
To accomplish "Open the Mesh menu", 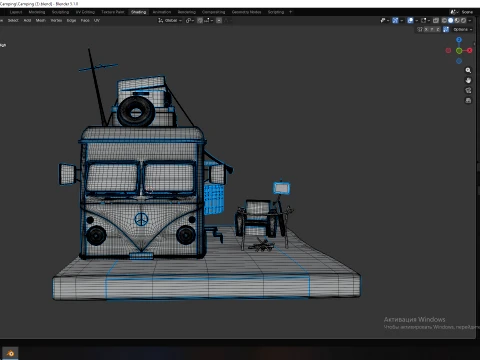I will pyautogui.click(x=41, y=20).
